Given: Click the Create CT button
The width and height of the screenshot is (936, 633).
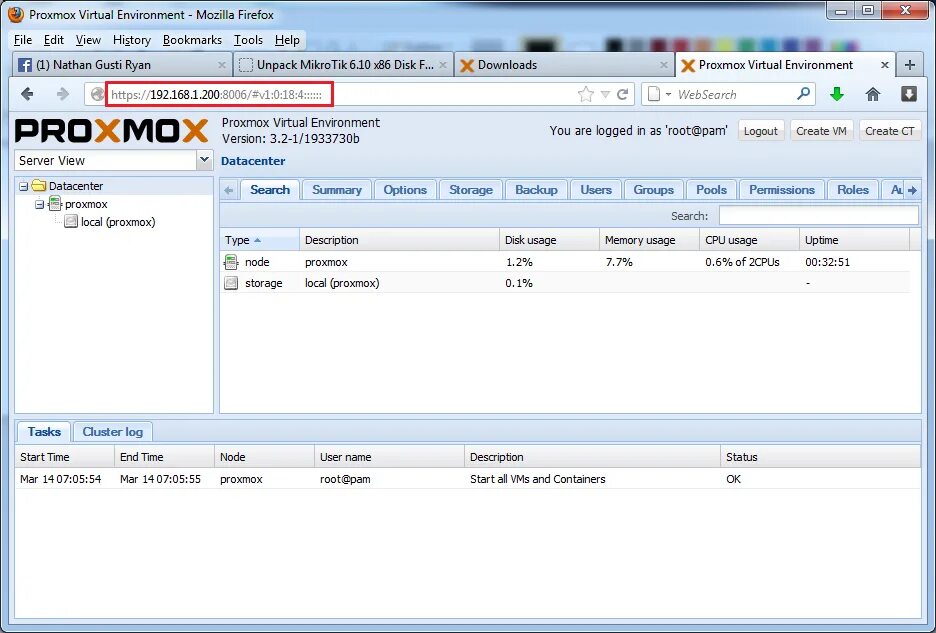Looking at the screenshot, I should (889, 131).
